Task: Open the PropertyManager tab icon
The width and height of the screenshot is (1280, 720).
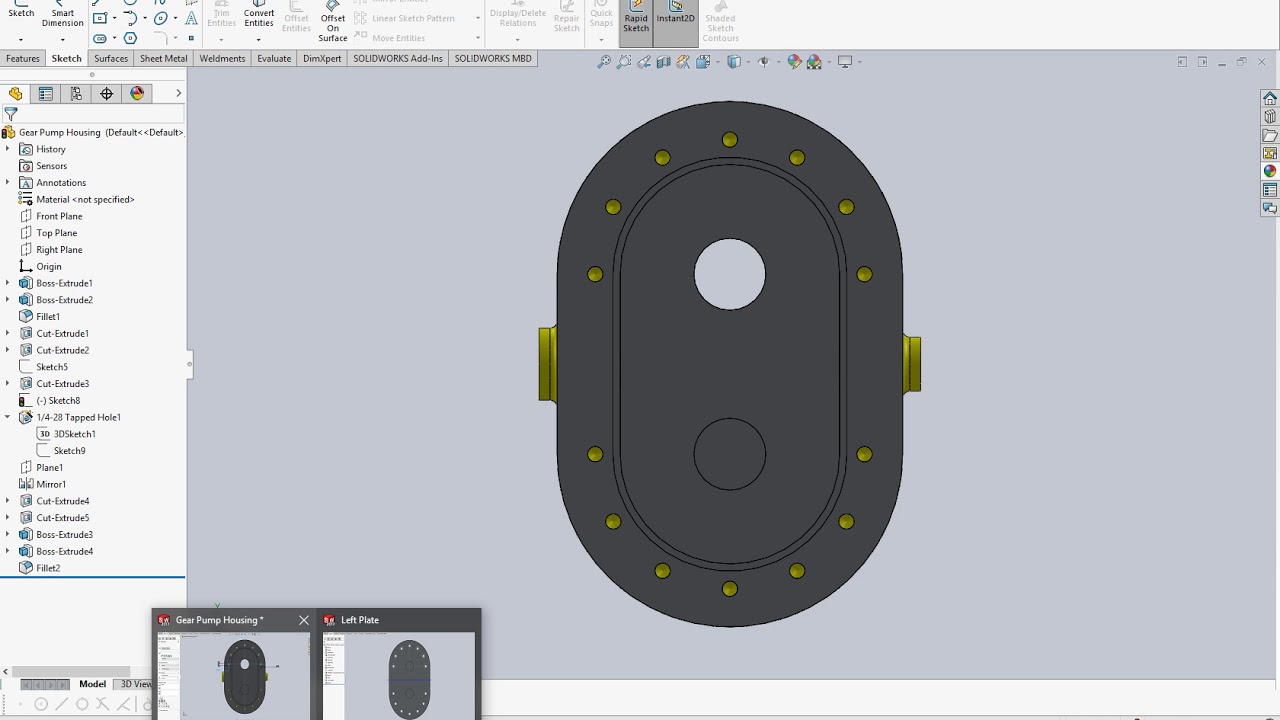Action: click(x=45, y=93)
